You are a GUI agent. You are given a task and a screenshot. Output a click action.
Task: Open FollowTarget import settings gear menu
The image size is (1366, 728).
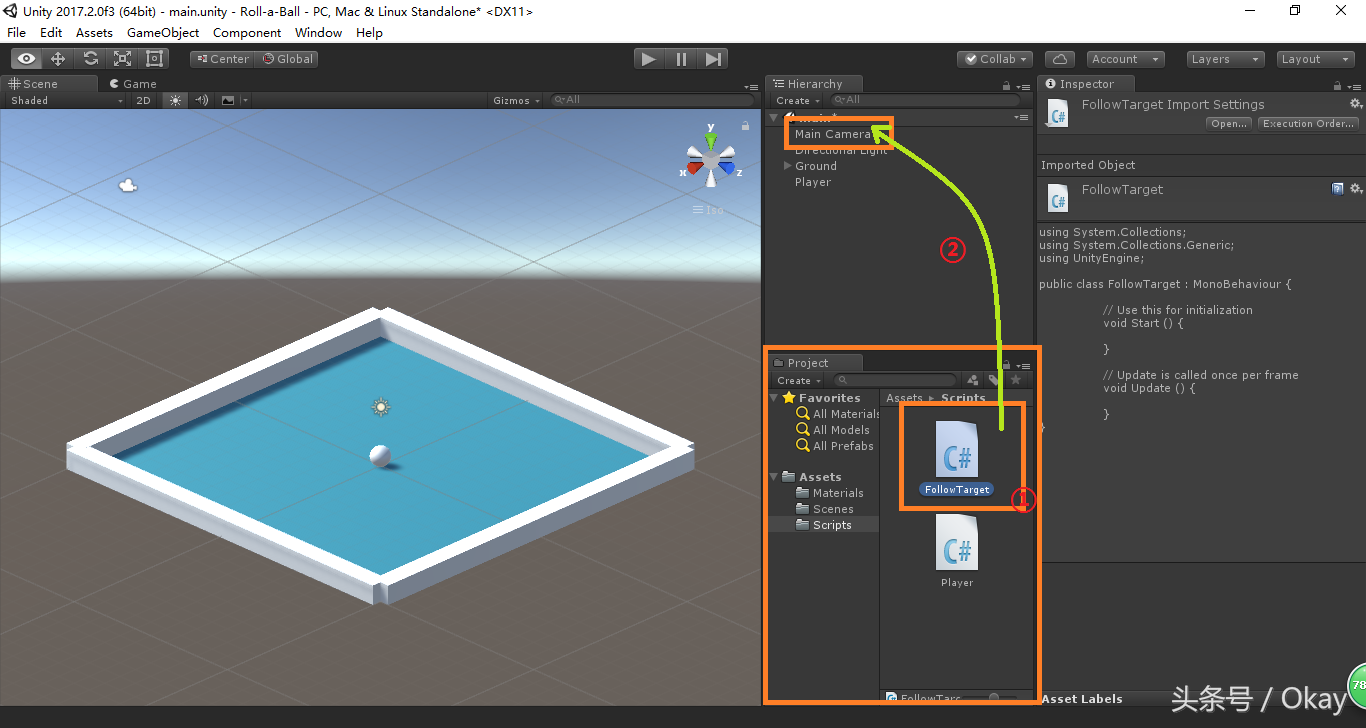1356,104
